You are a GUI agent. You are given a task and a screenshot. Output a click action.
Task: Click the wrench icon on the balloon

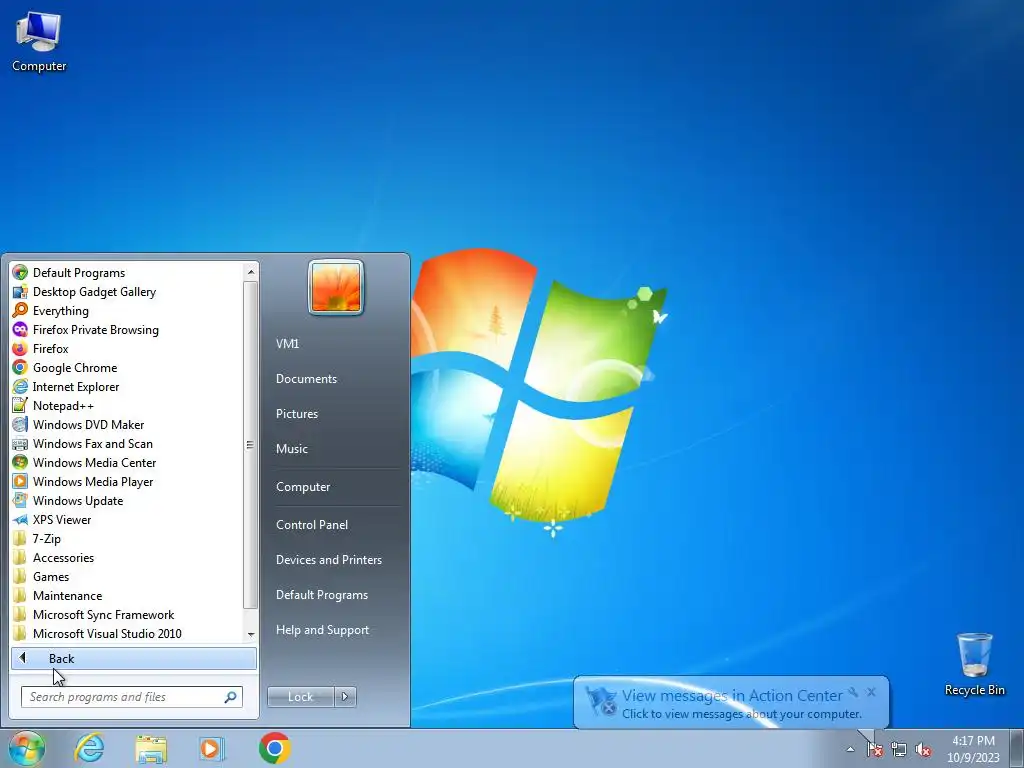pos(853,692)
